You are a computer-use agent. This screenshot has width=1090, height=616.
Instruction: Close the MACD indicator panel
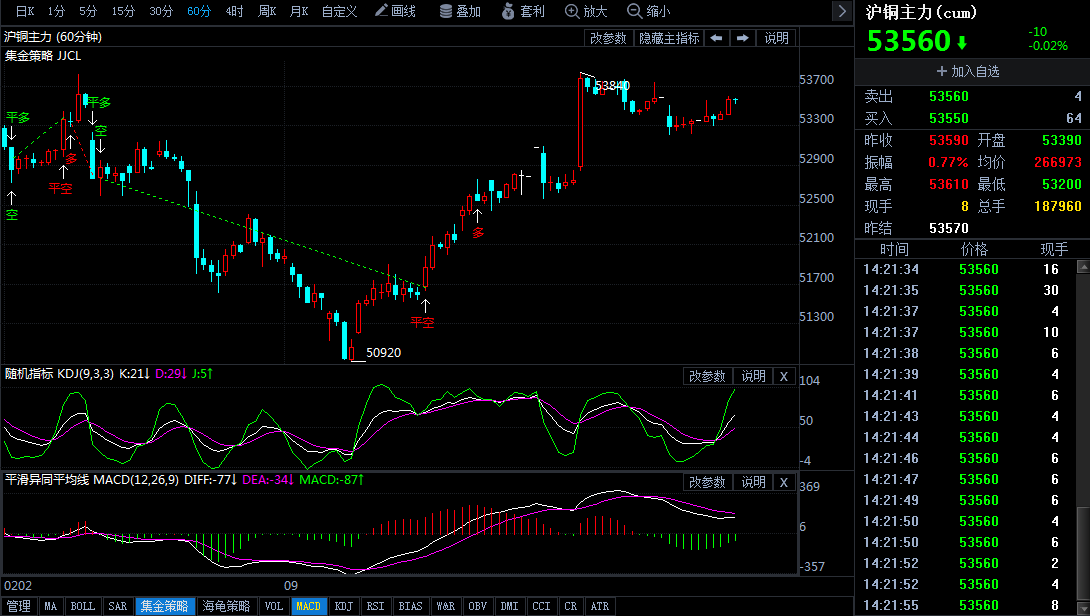[x=783, y=483]
